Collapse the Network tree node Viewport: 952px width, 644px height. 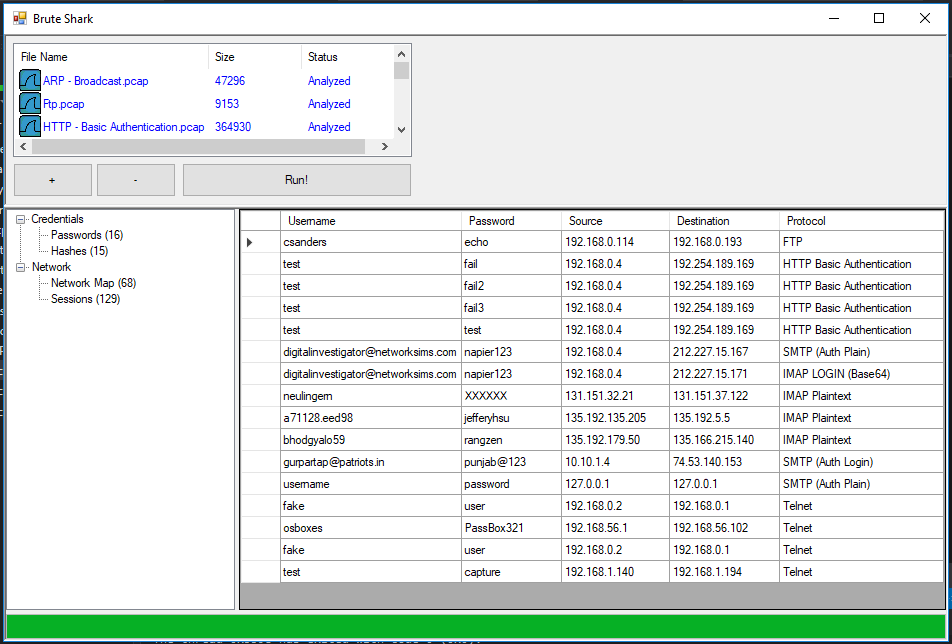click(21, 266)
